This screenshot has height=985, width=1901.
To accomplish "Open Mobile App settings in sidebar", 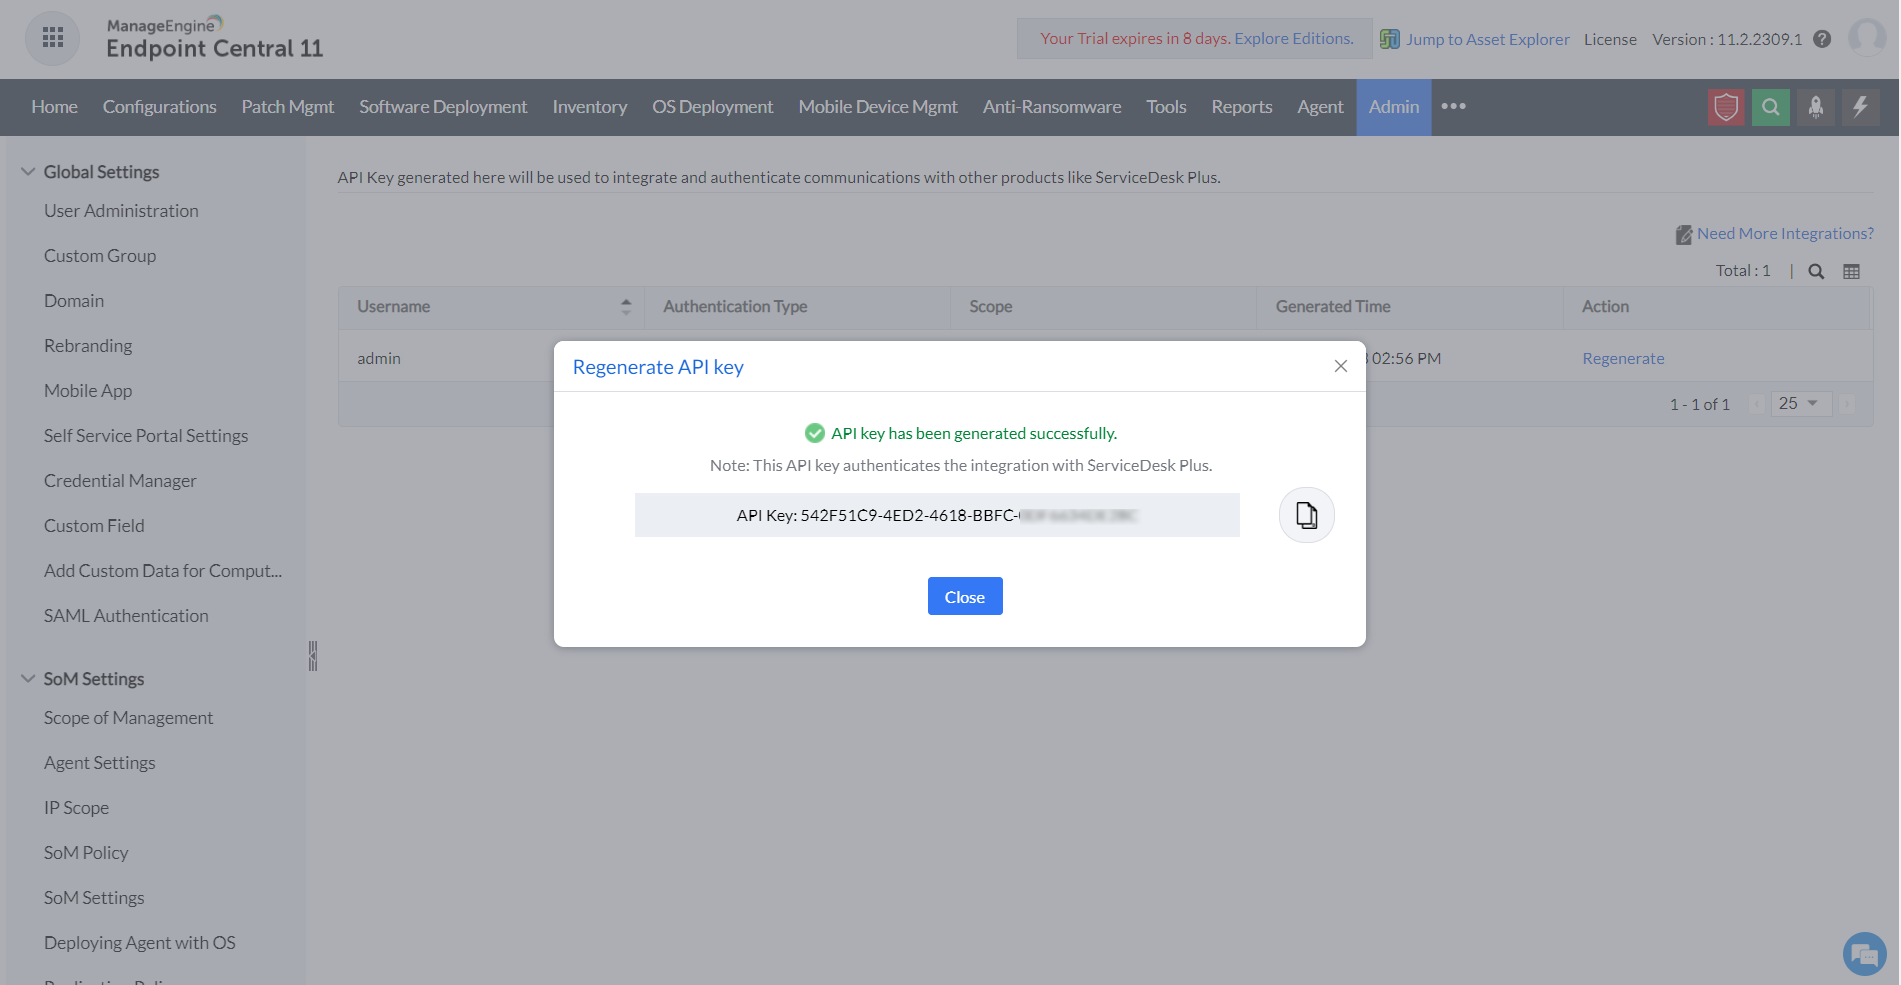I will [x=88, y=391].
